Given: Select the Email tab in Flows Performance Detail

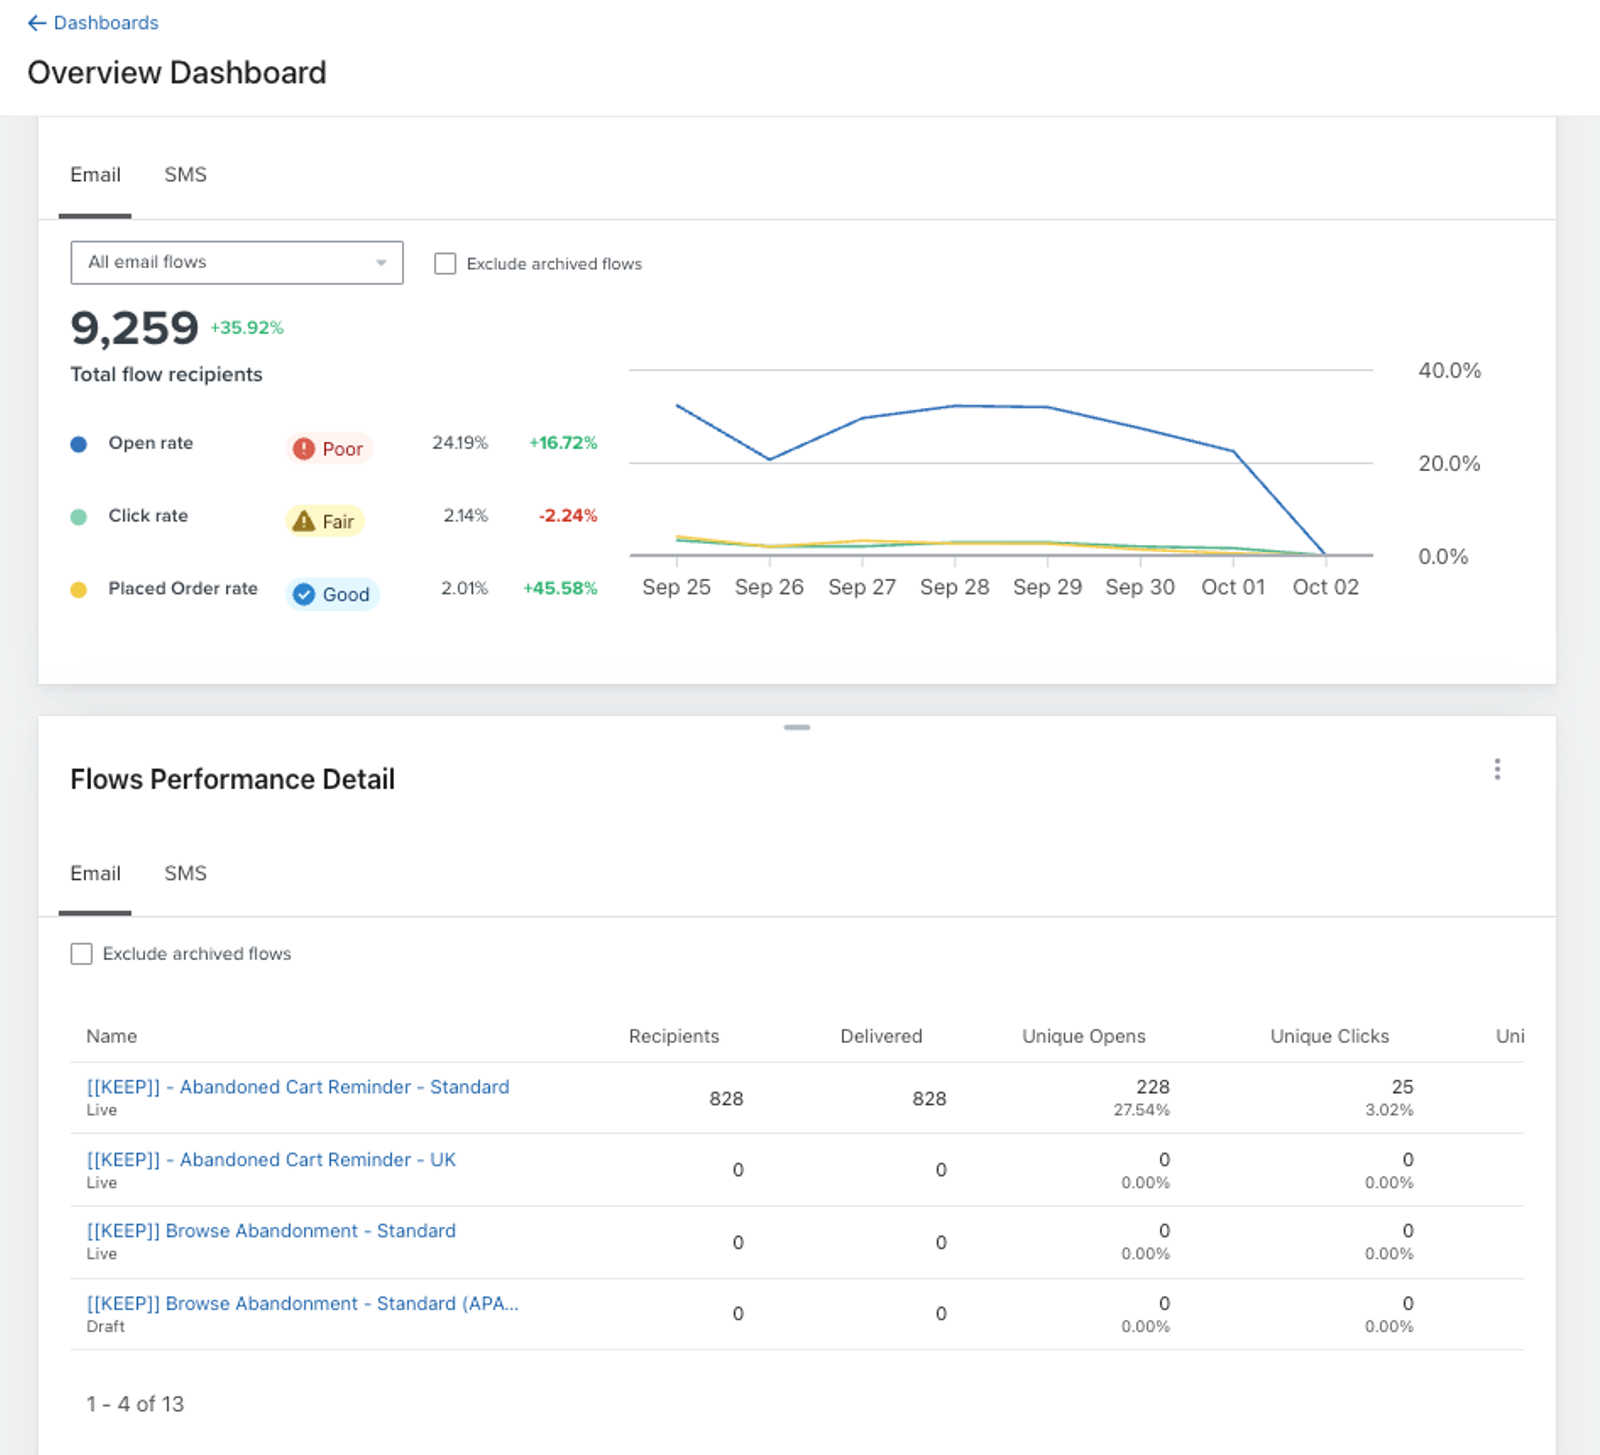Looking at the screenshot, I should click(x=95, y=873).
